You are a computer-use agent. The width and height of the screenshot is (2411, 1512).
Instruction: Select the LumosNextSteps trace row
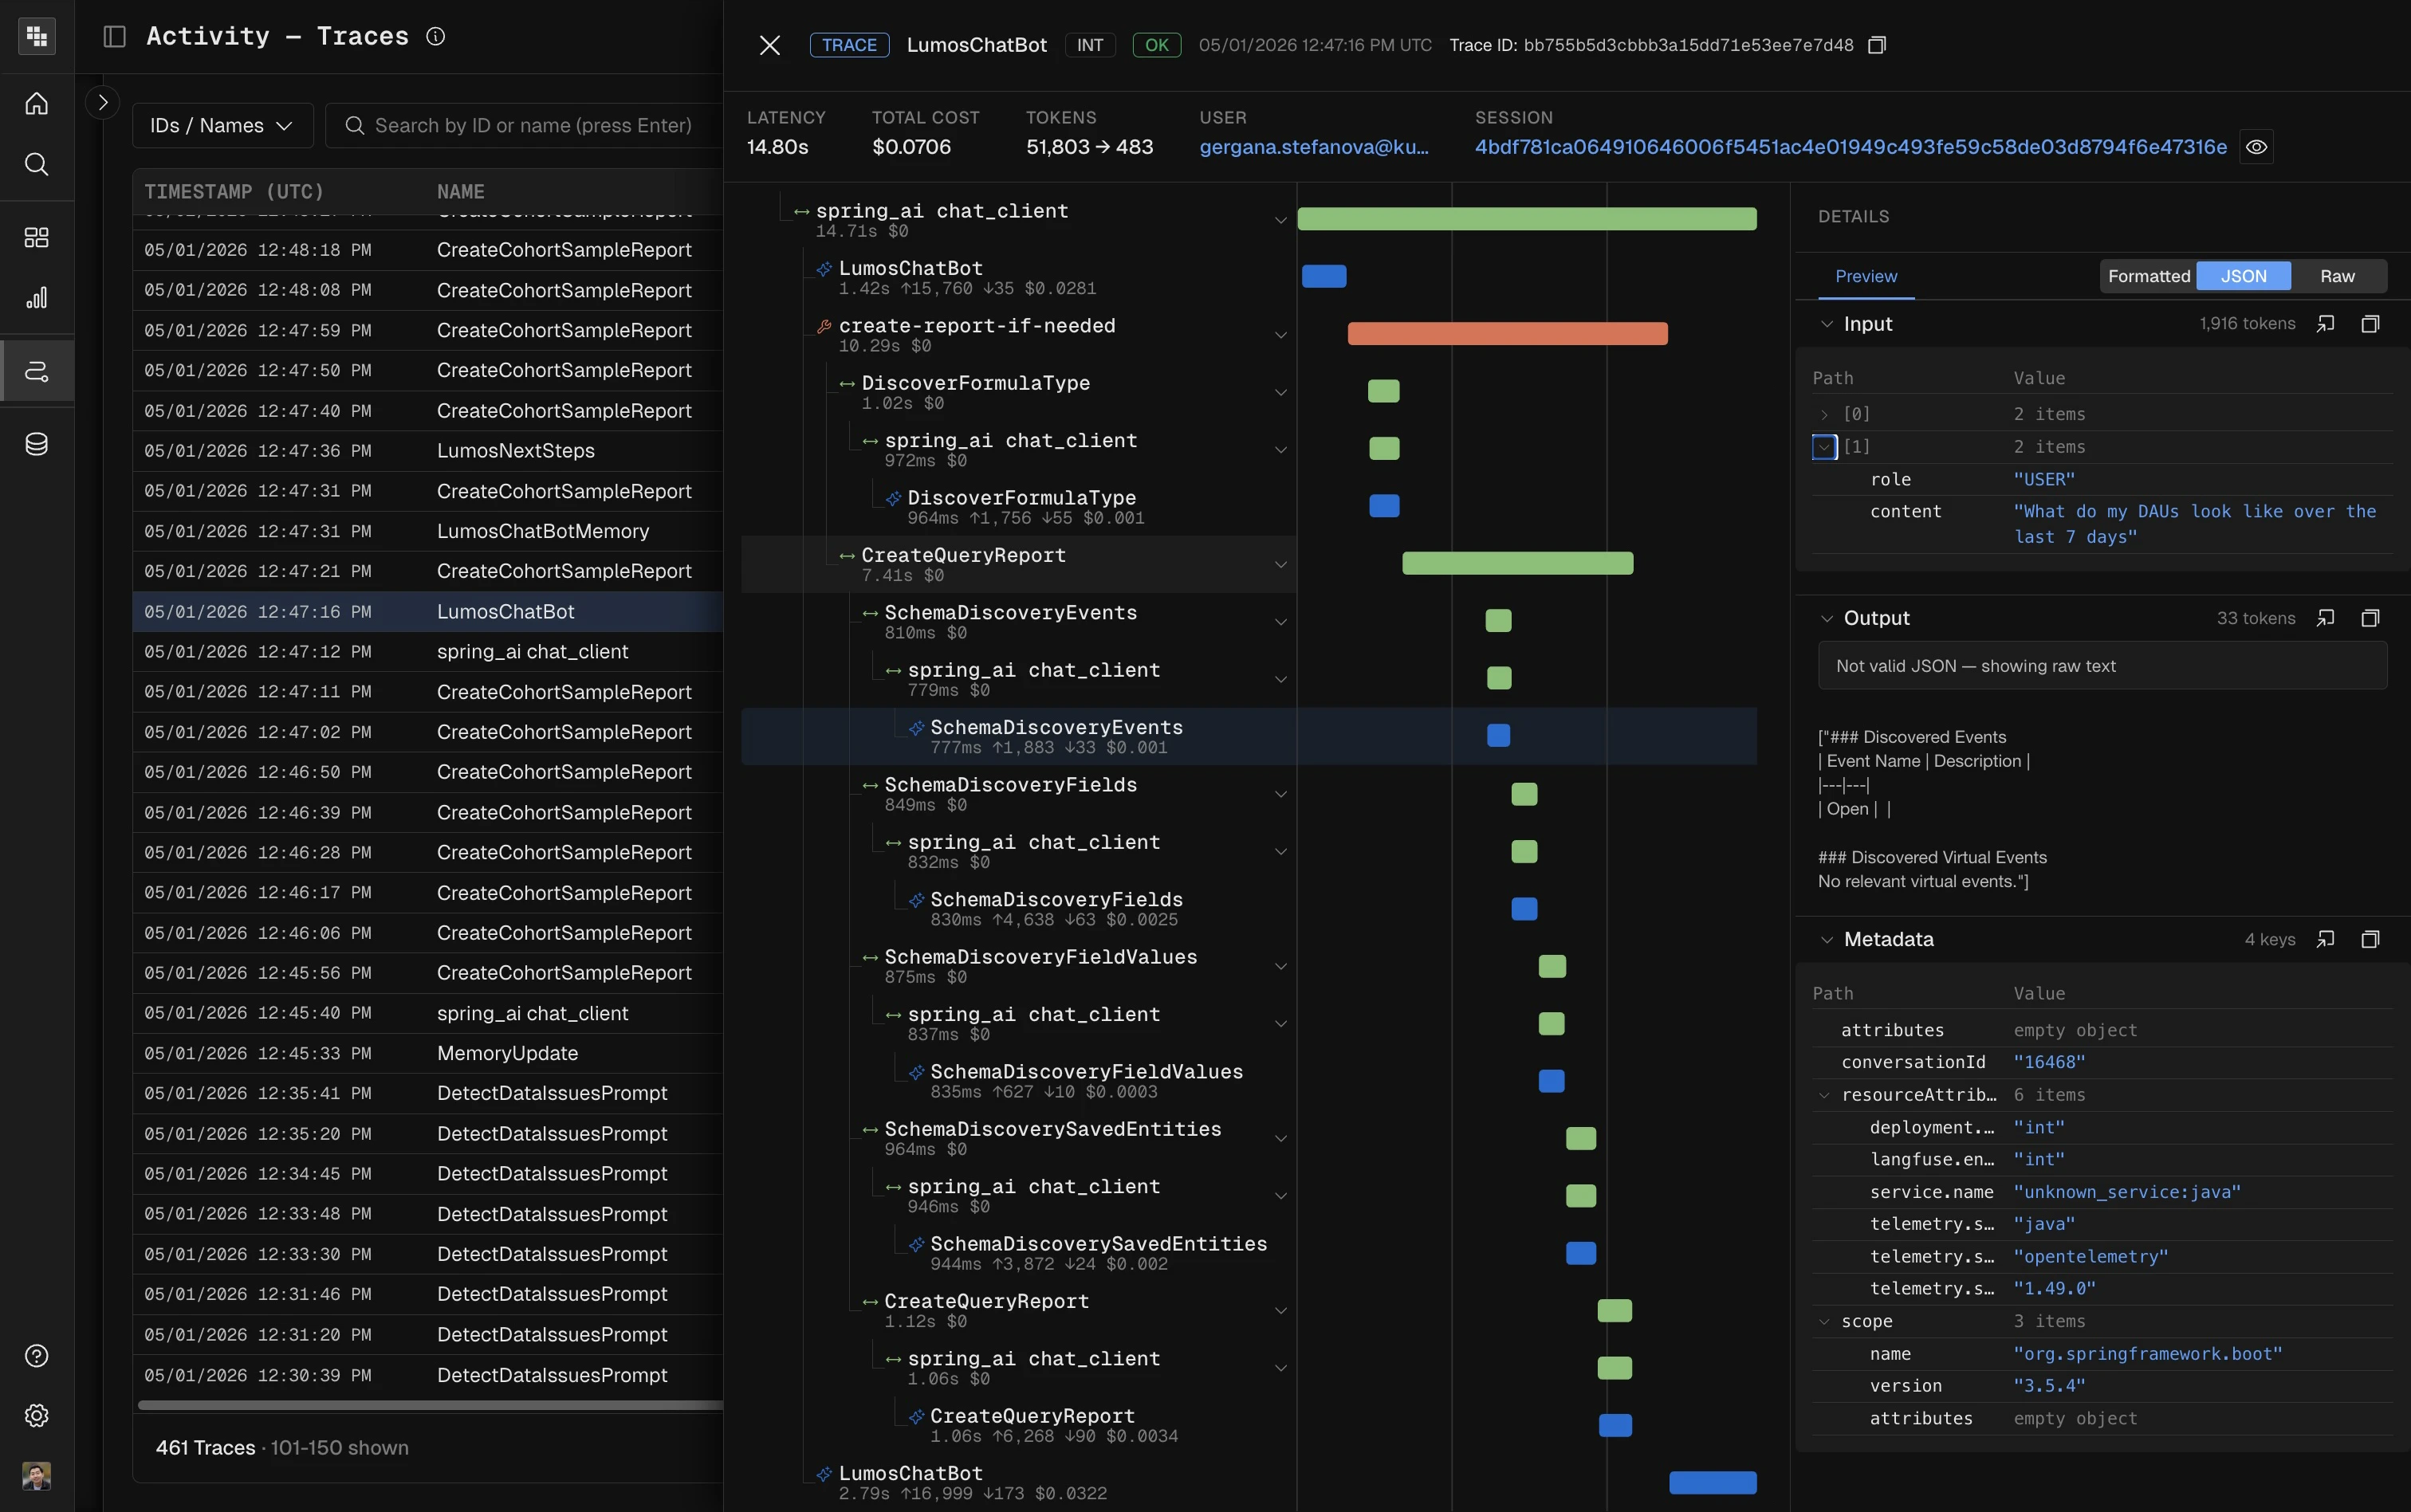(x=428, y=451)
